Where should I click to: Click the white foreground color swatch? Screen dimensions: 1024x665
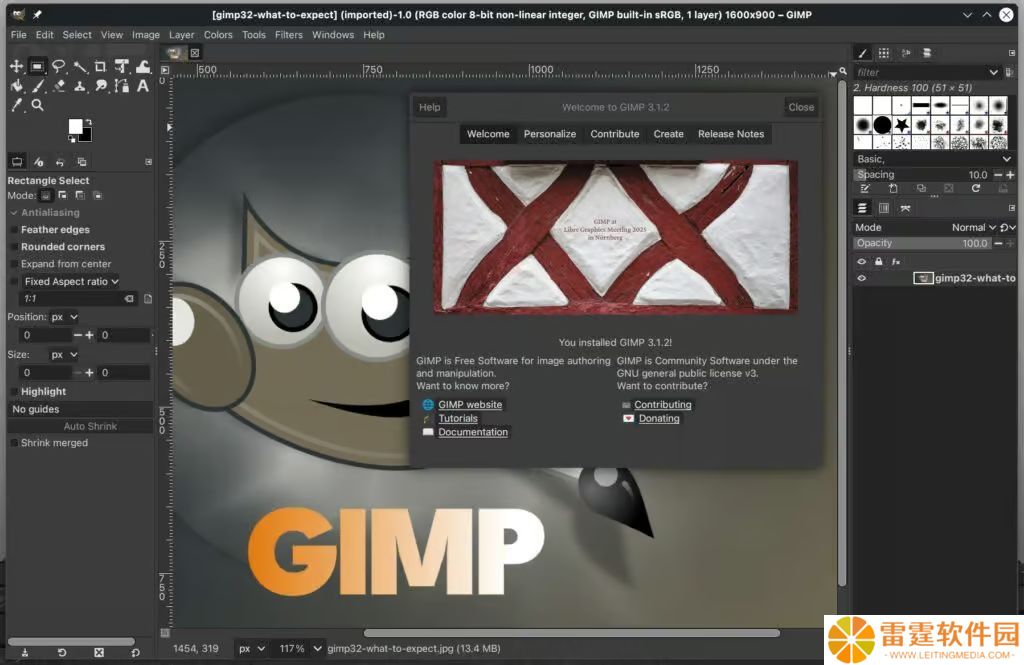tap(74, 125)
